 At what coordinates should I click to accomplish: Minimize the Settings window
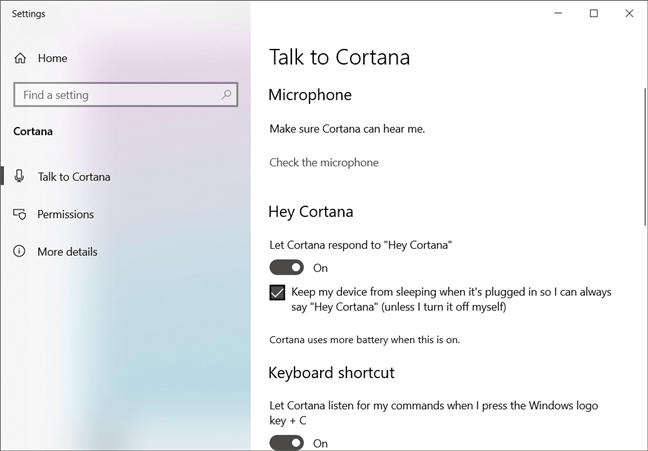pyautogui.click(x=558, y=13)
